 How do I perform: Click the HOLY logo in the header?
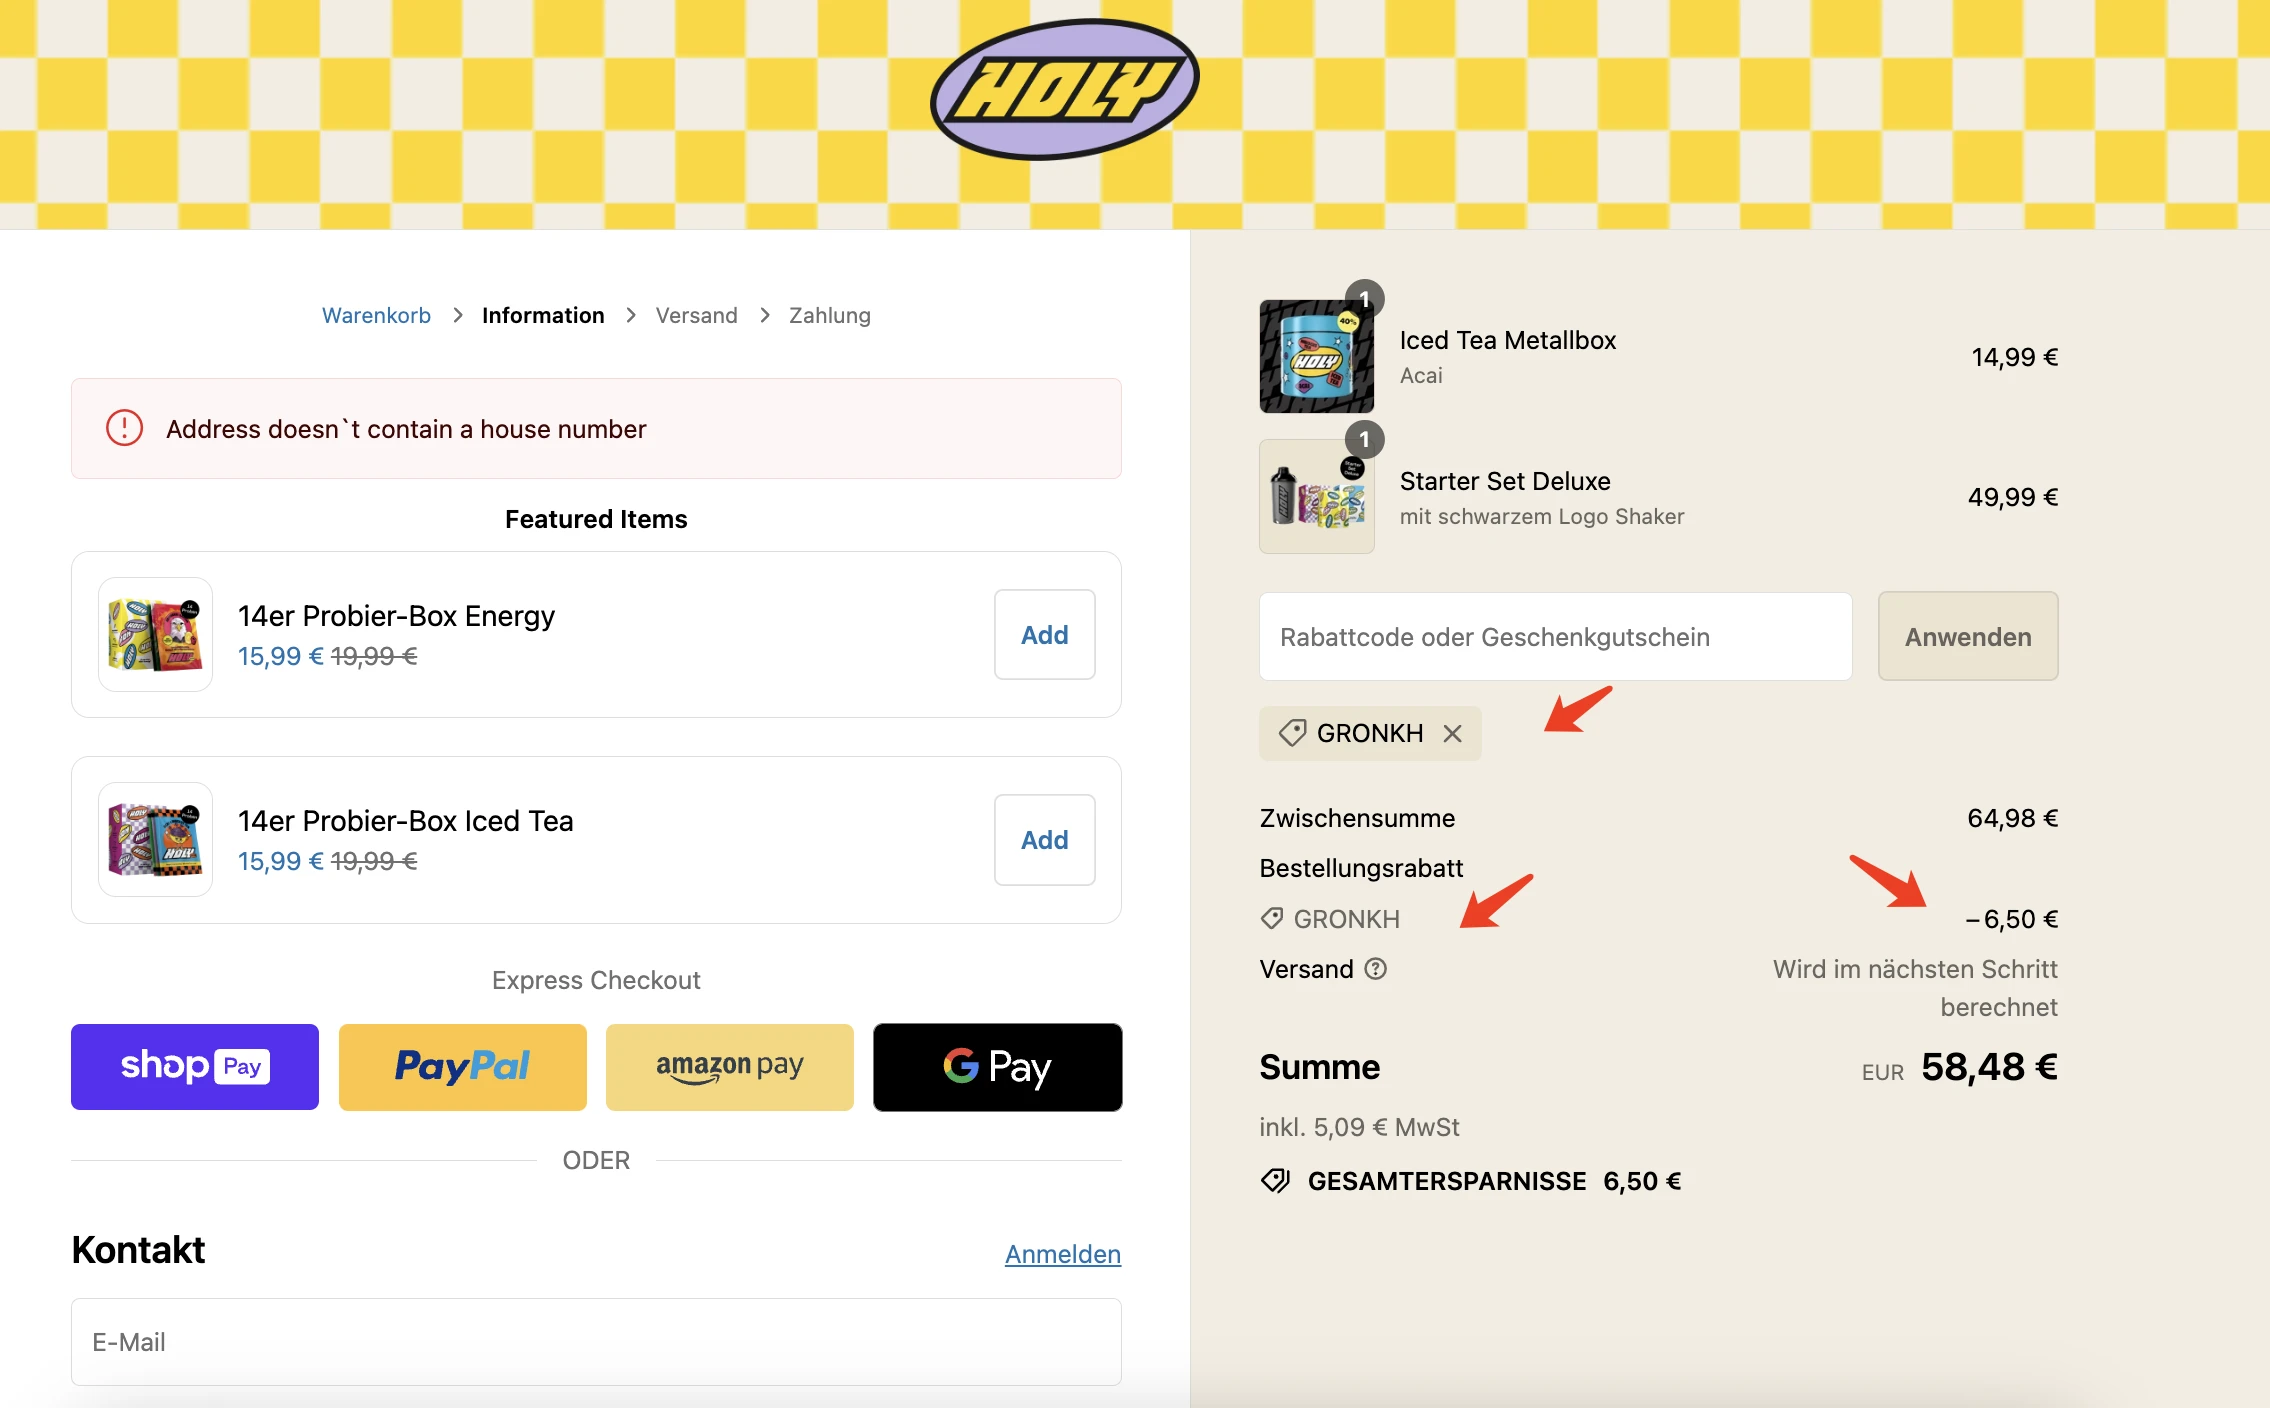[1064, 89]
